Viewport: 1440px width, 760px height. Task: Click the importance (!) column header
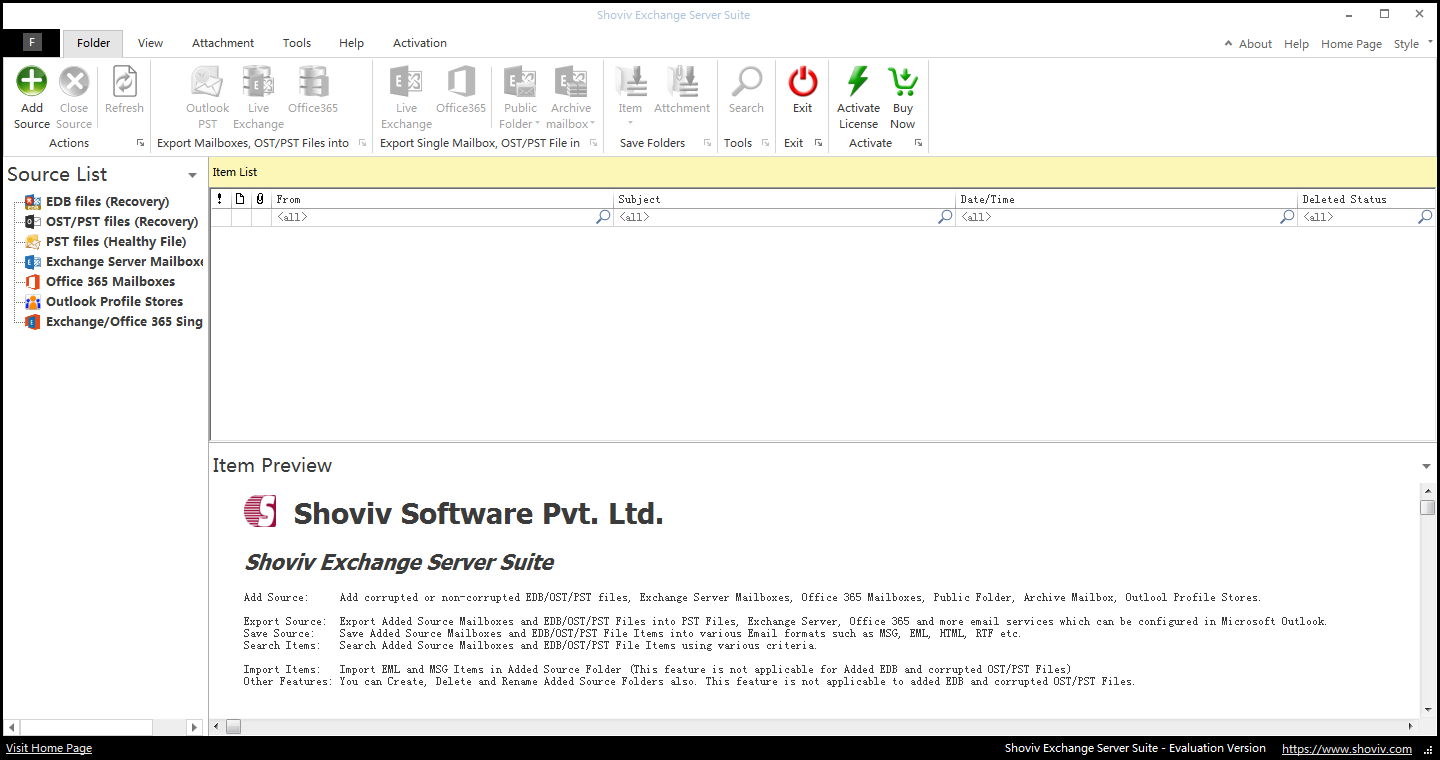pos(220,199)
